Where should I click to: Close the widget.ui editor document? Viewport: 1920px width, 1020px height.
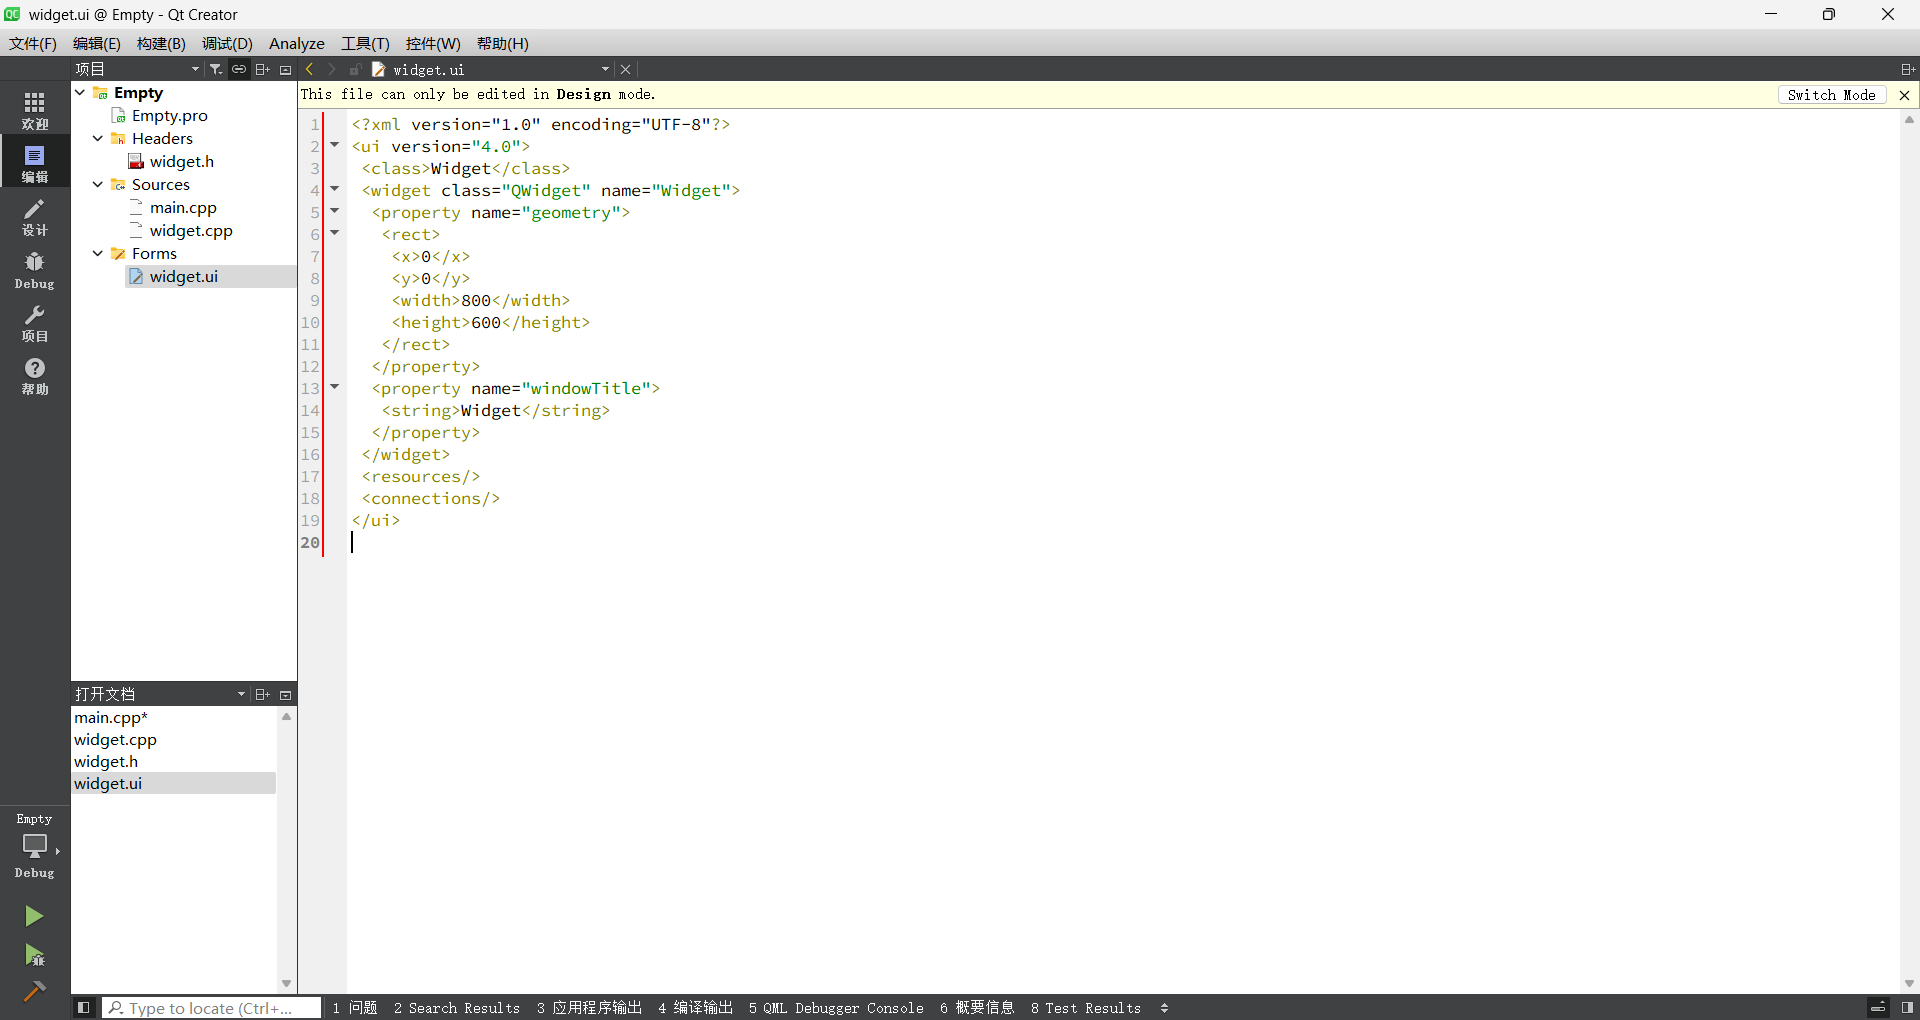(x=625, y=69)
